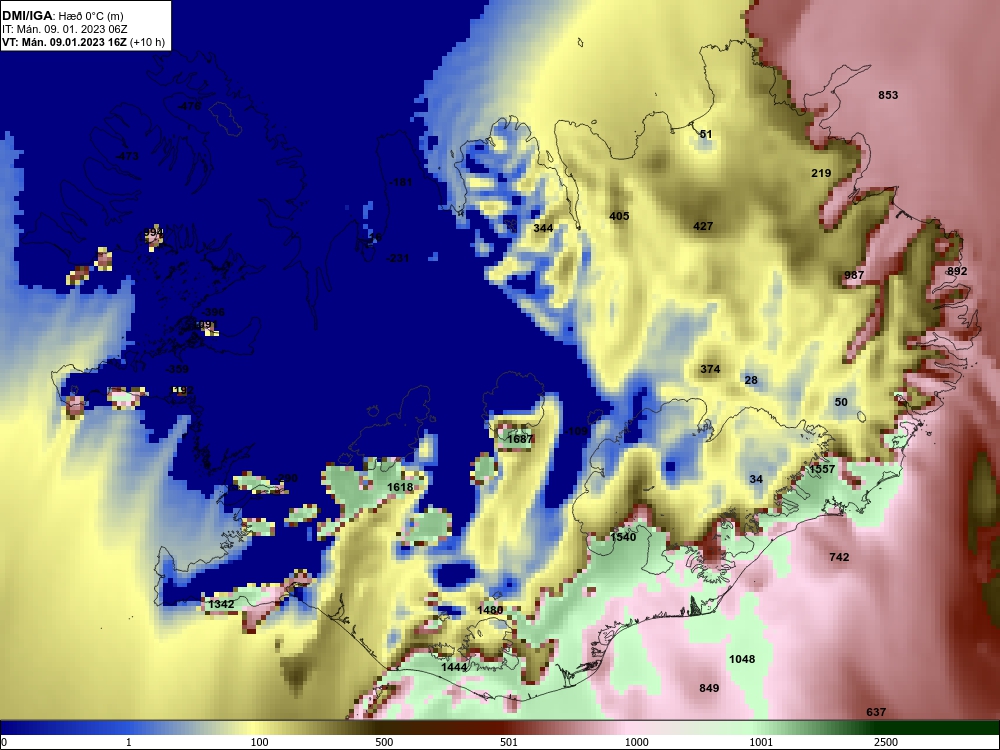1000x750 pixels.
Task: Click the legend label 2500
Action: coord(886,742)
